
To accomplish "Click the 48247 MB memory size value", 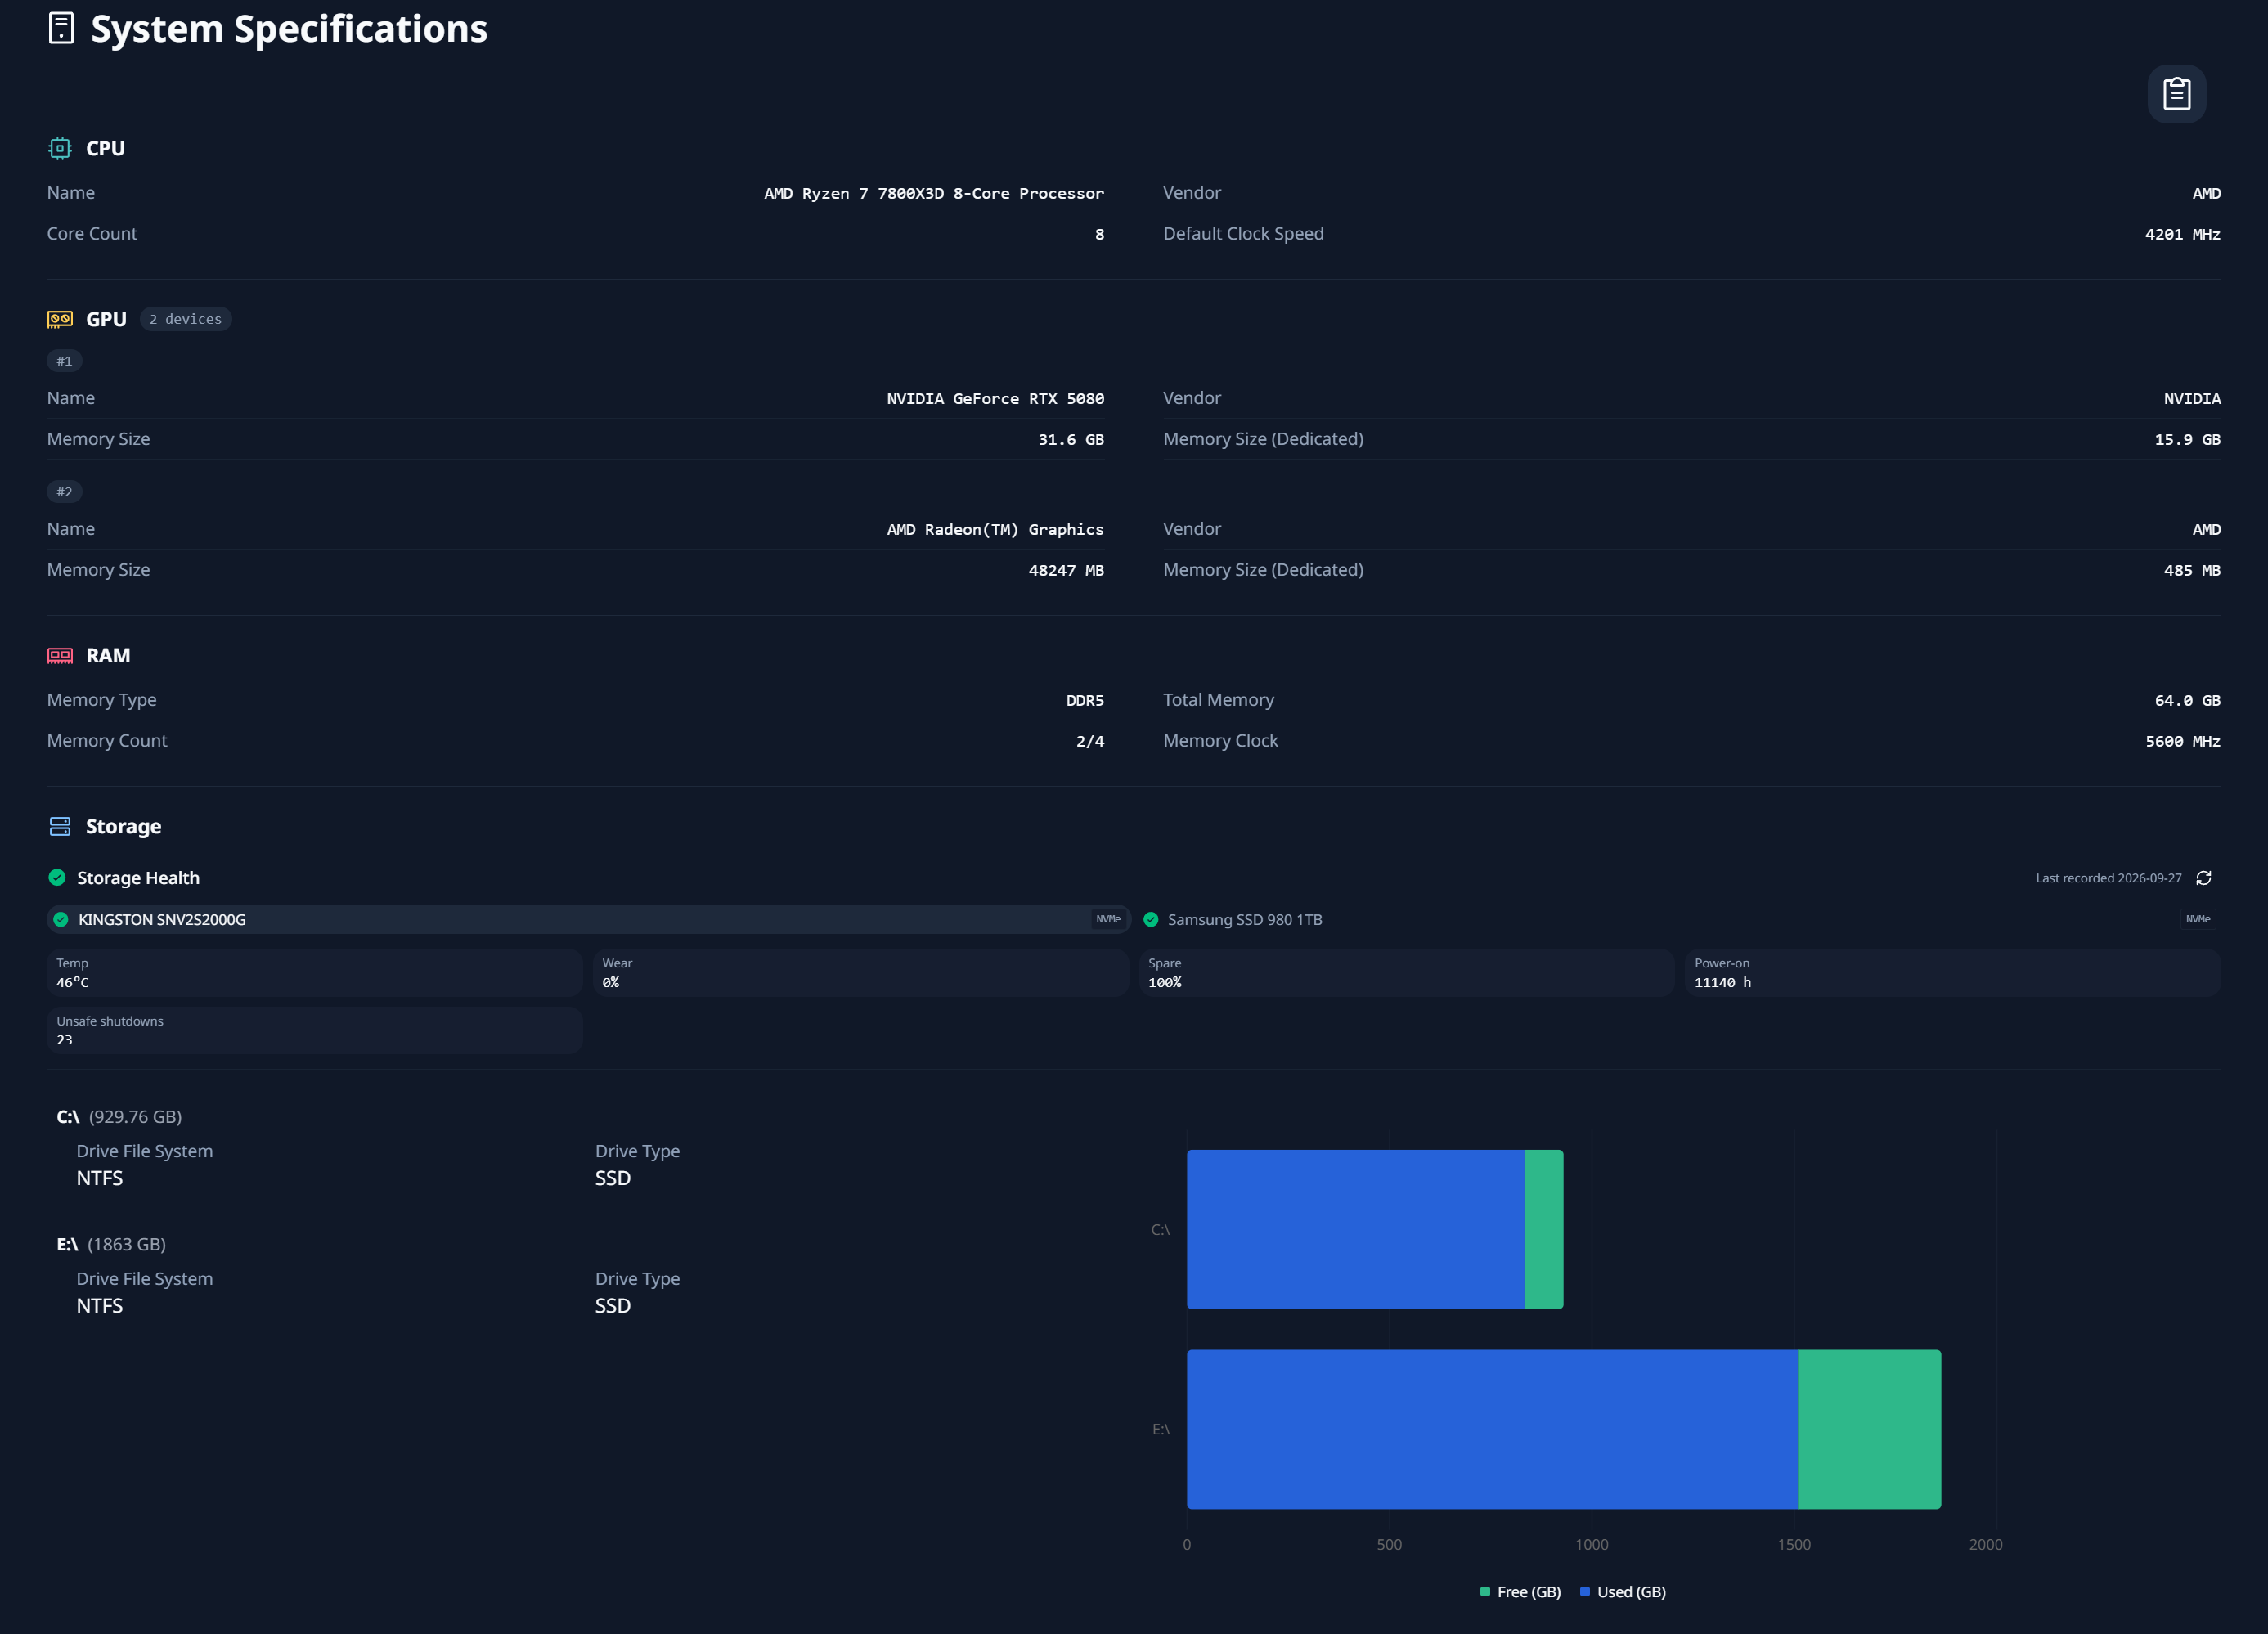I will click(x=1066, y=571).
